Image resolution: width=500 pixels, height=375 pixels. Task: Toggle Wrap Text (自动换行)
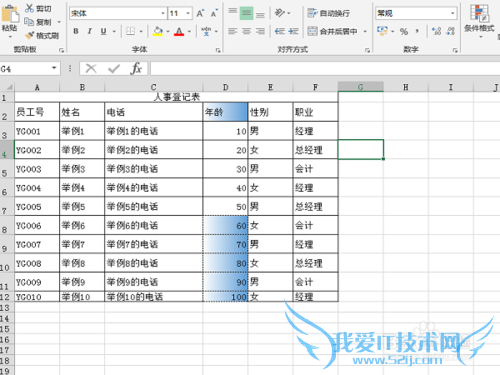[x=329, y=13]
